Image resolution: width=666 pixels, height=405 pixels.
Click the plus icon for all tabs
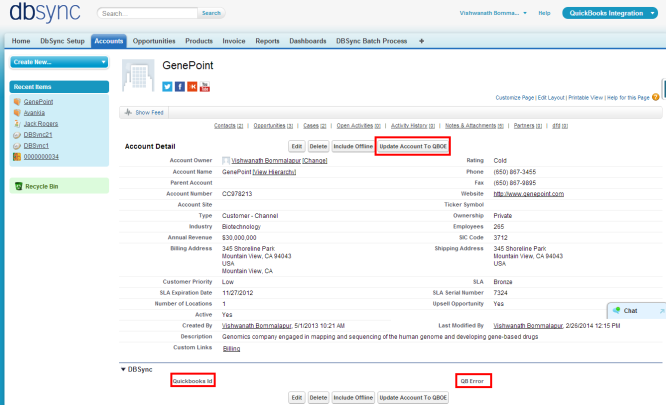pyautogui.click(x=421, y=41)
